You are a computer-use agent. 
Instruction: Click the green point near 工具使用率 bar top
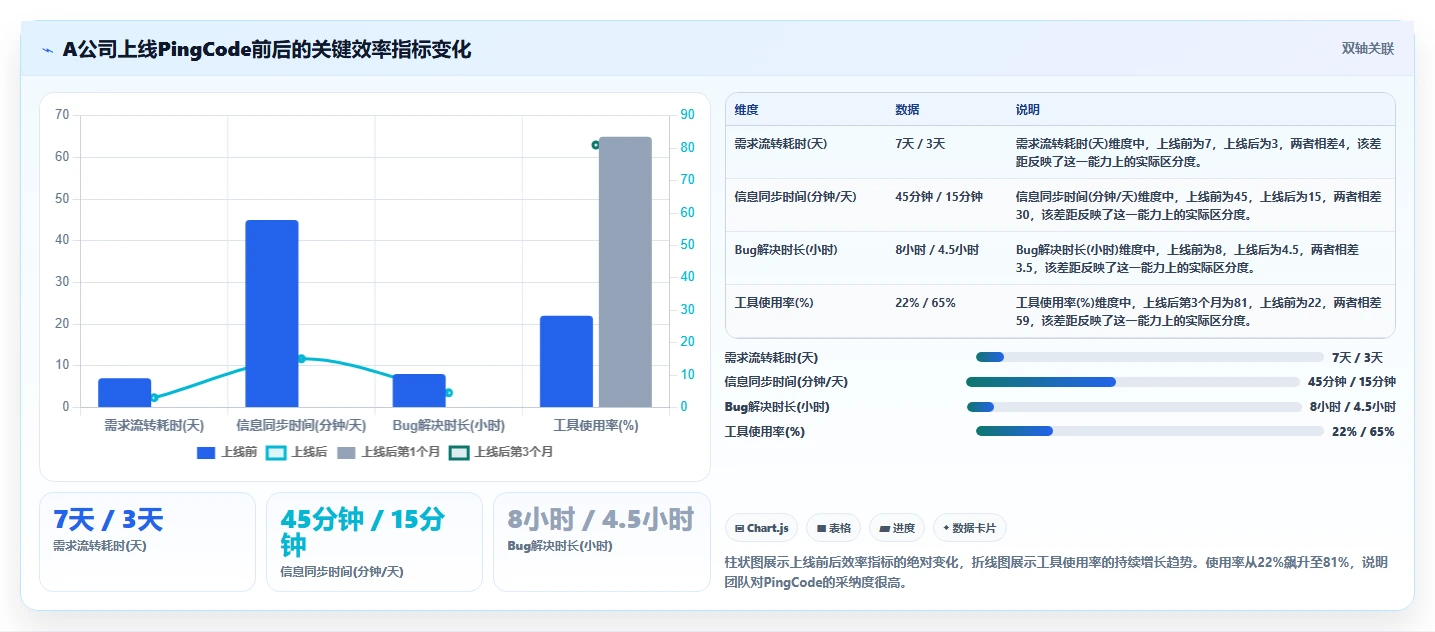[596, 145]
